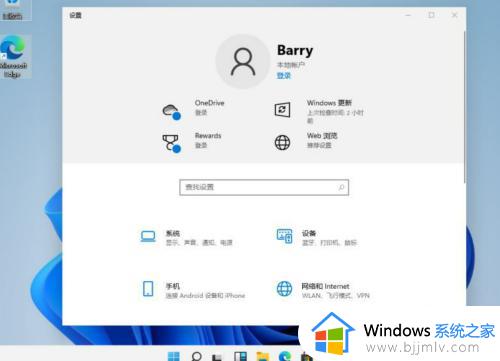Click the Settings window vertical scrollbar

click(x=464, y=107)
